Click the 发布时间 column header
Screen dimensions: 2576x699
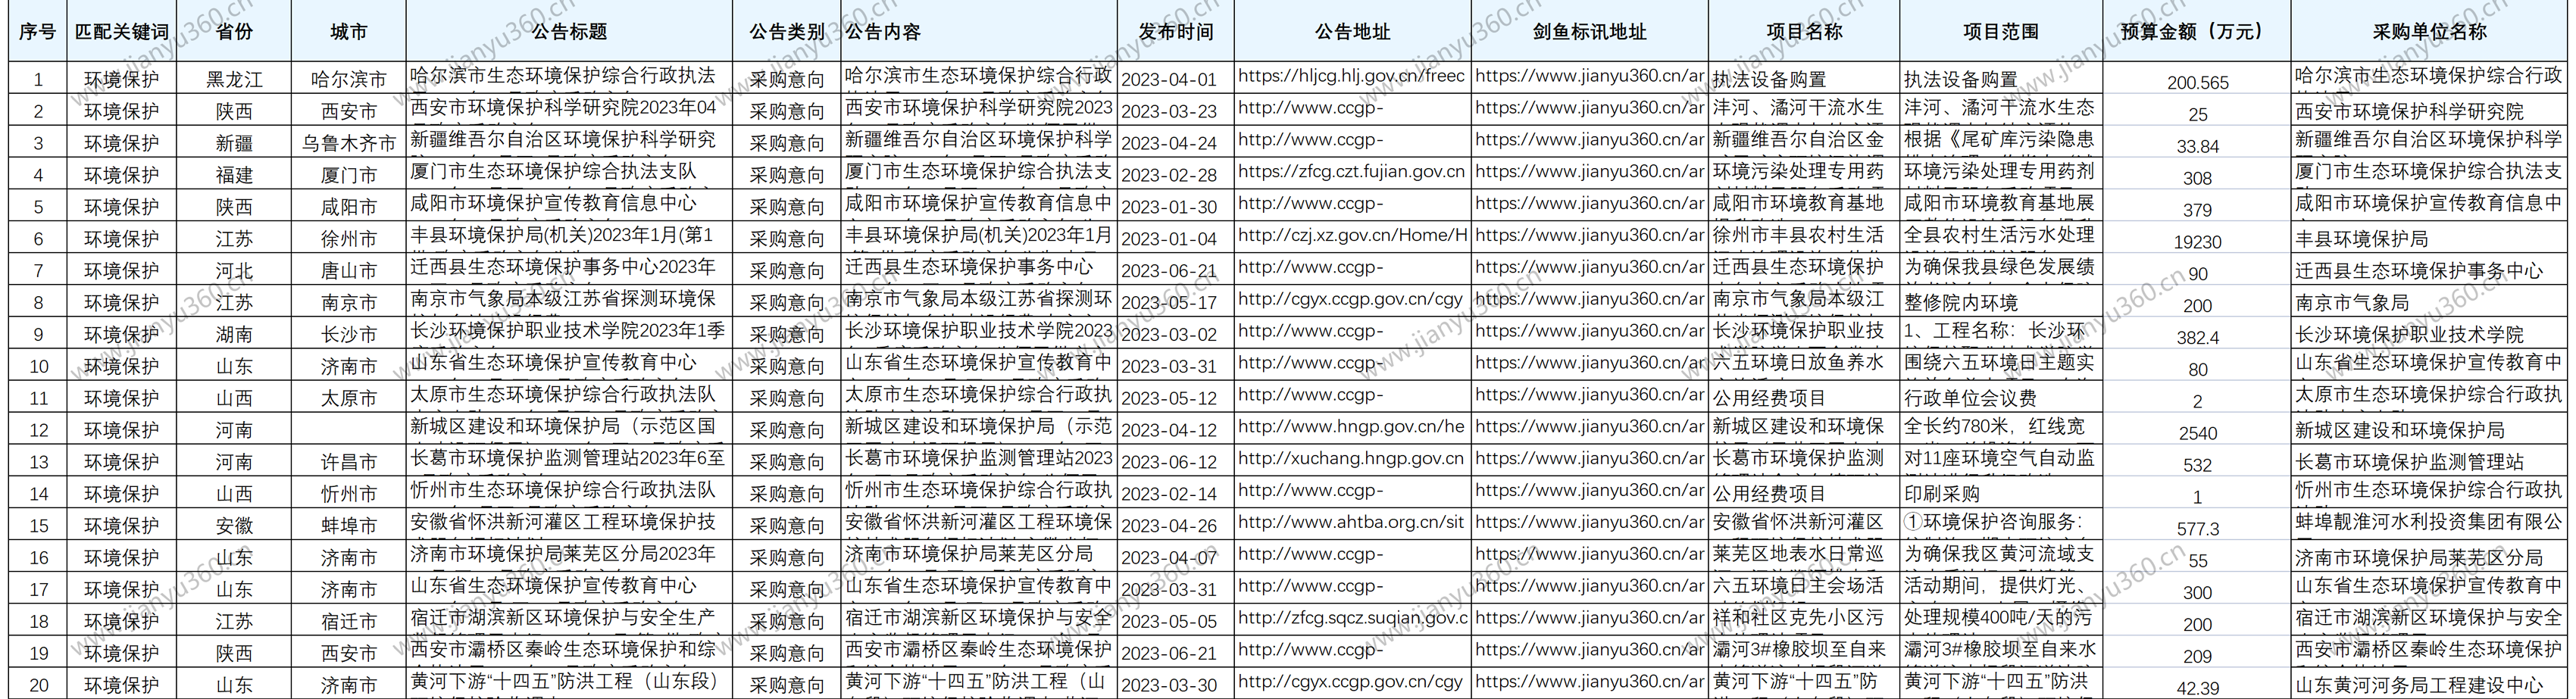pyautogui.click(x=1175, y=32)
